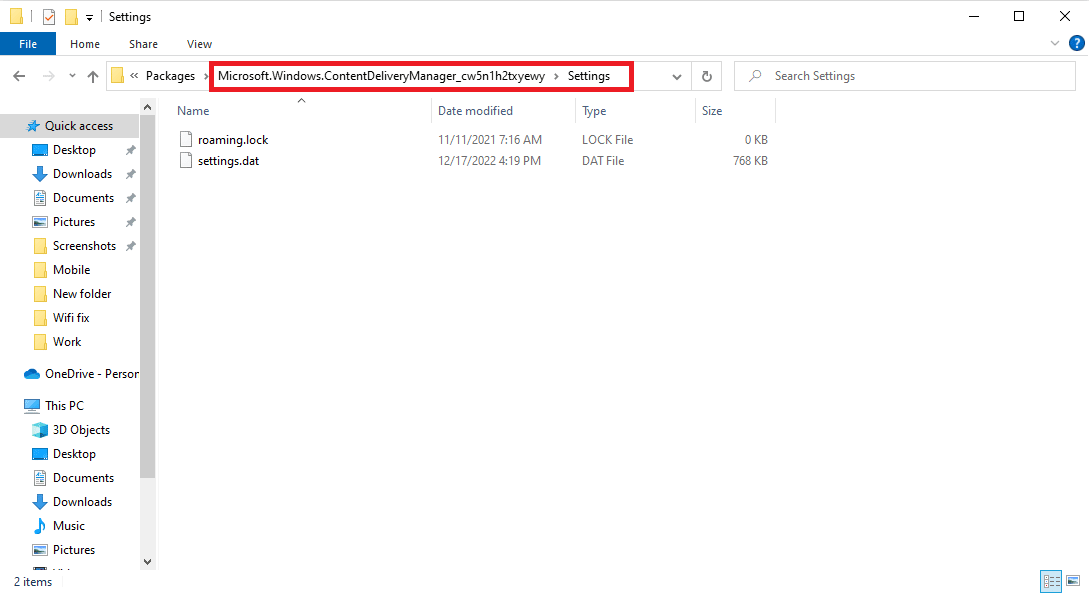
Task: Go back to previous folder
Action: (x=19, y=76)
